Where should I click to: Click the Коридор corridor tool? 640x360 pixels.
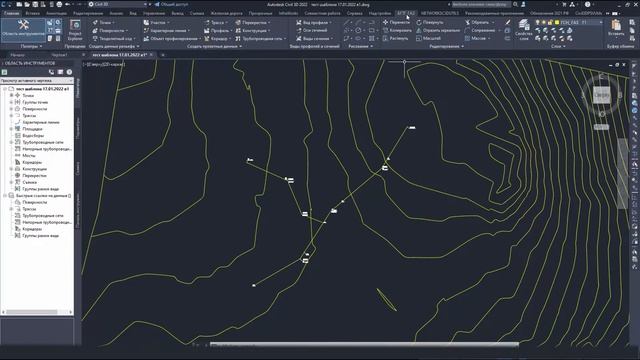217,38
